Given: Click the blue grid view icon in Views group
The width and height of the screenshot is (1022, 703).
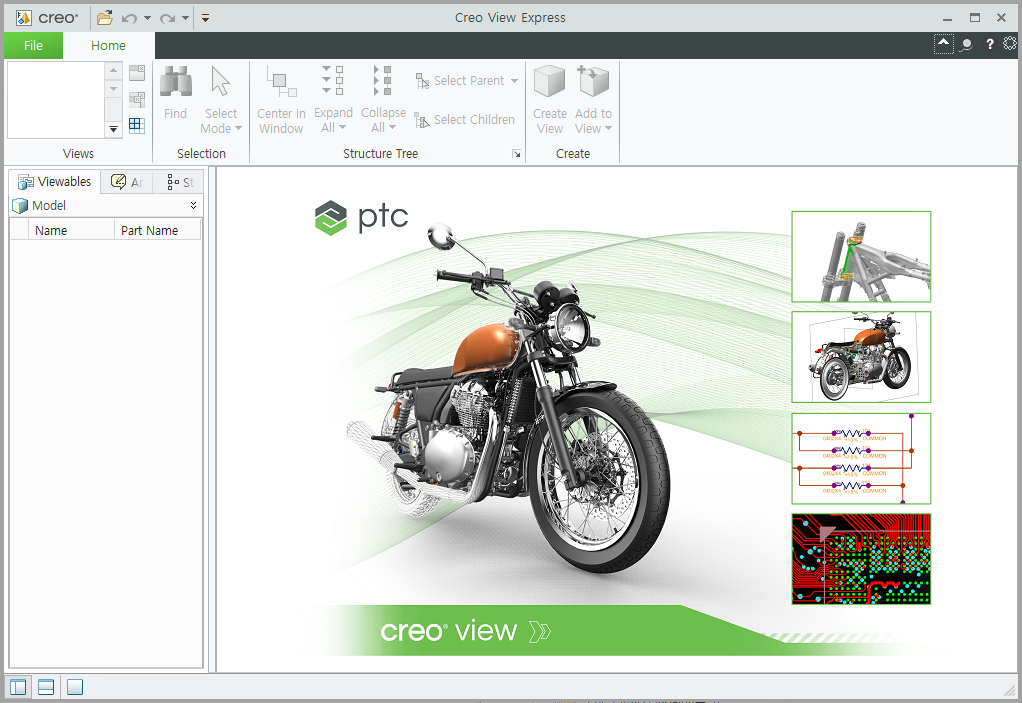Looking at the screenshot, I should pyautogui.click(x=137, y=125).
